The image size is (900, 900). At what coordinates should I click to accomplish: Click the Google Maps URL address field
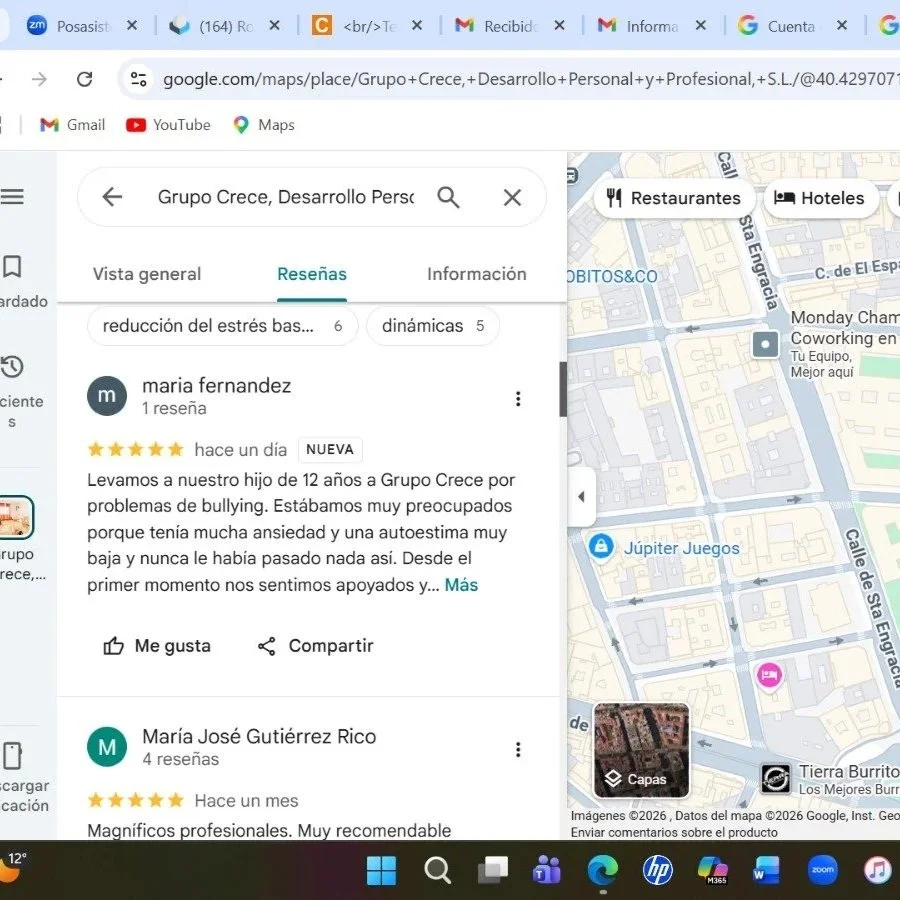pos(530,79)
